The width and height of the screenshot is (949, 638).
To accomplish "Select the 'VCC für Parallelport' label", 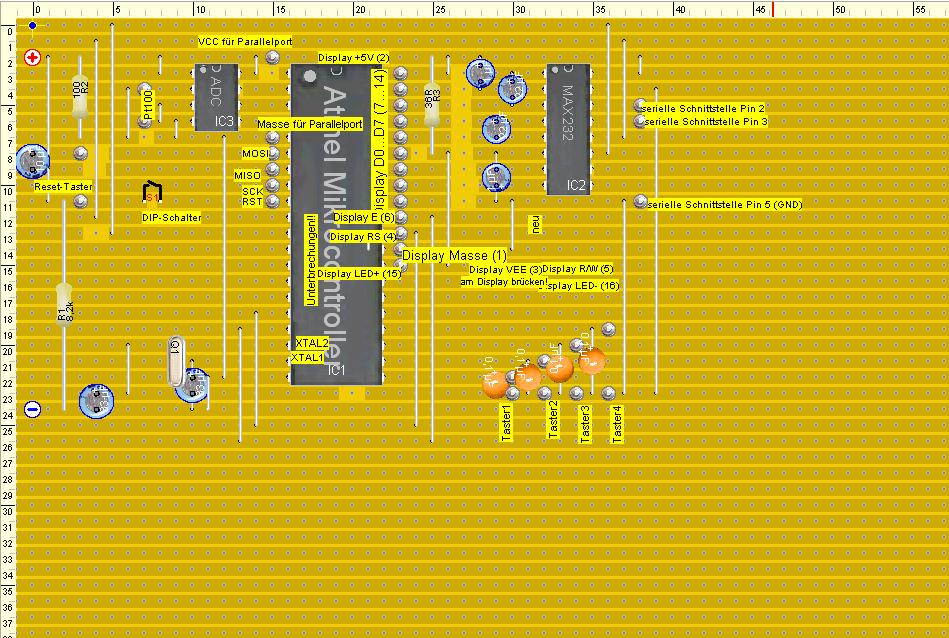I will tap(245, 42).
